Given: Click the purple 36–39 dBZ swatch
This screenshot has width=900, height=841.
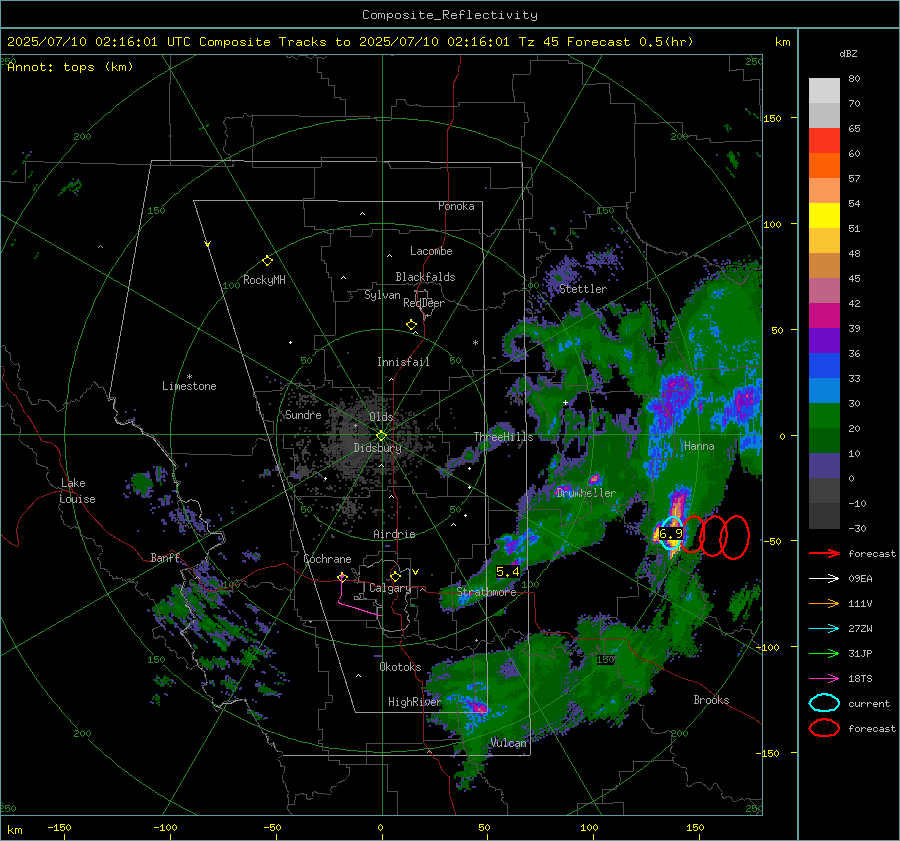Looking at the screenshot, I should pyautogui.click(x=824, y=340).
